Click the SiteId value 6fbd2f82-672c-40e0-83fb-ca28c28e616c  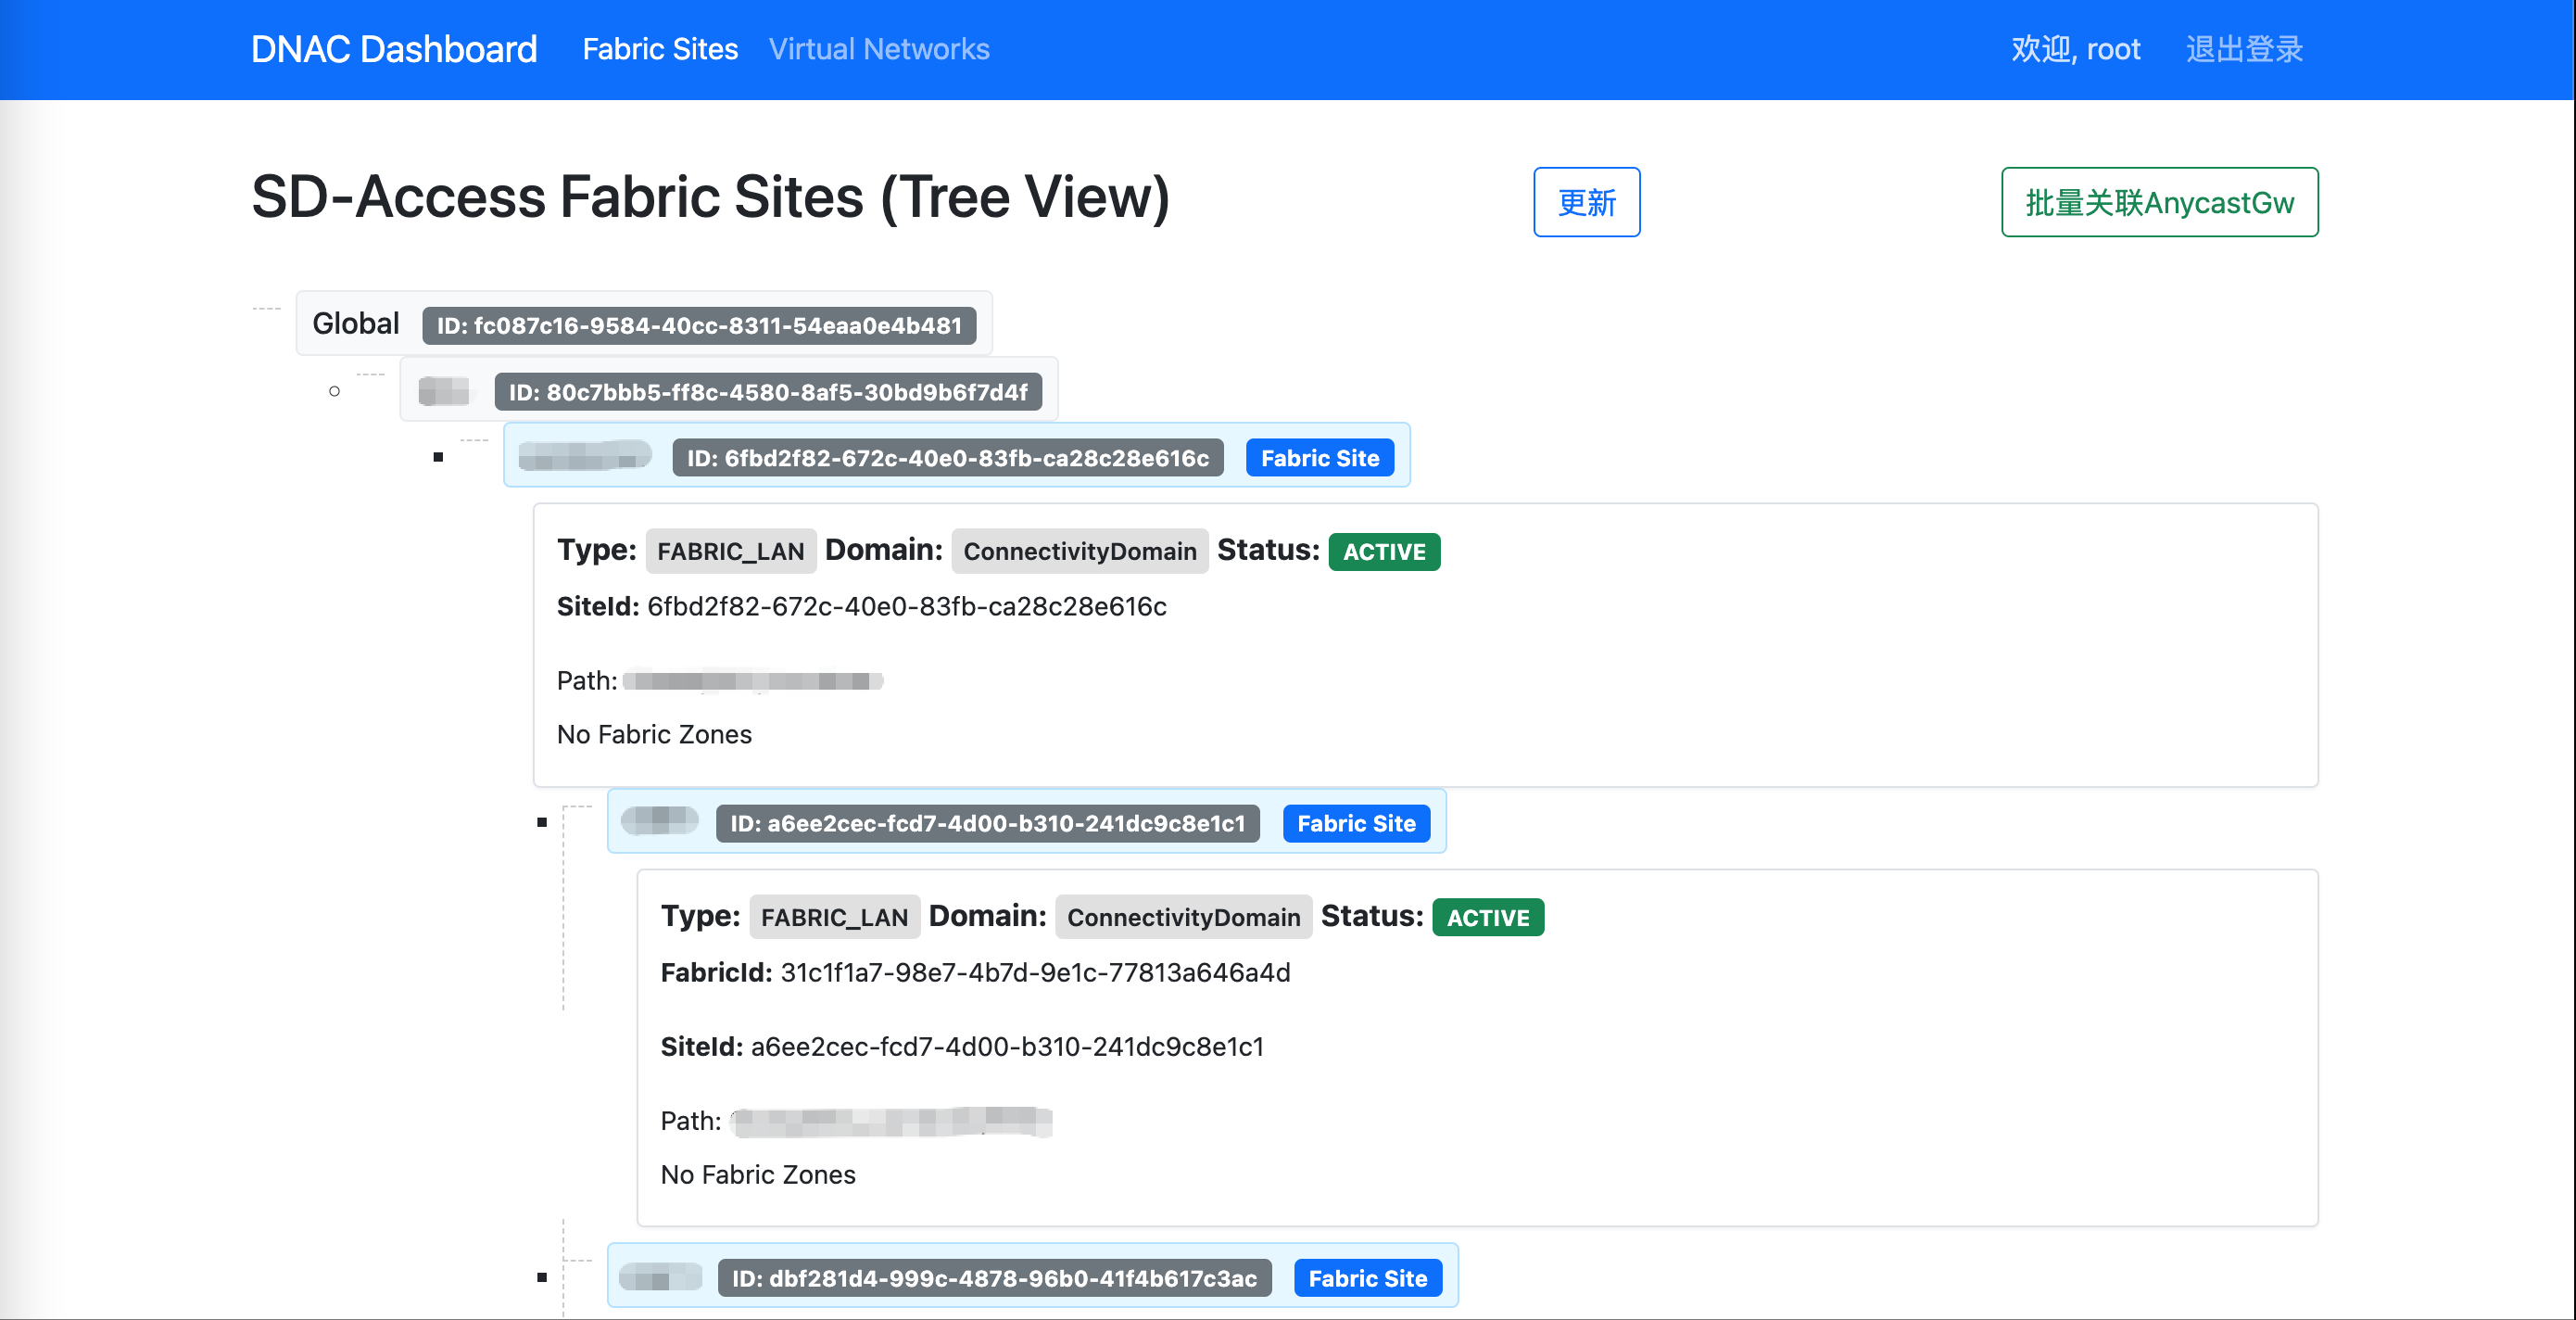pyautogui.click(x=907, y=607)
